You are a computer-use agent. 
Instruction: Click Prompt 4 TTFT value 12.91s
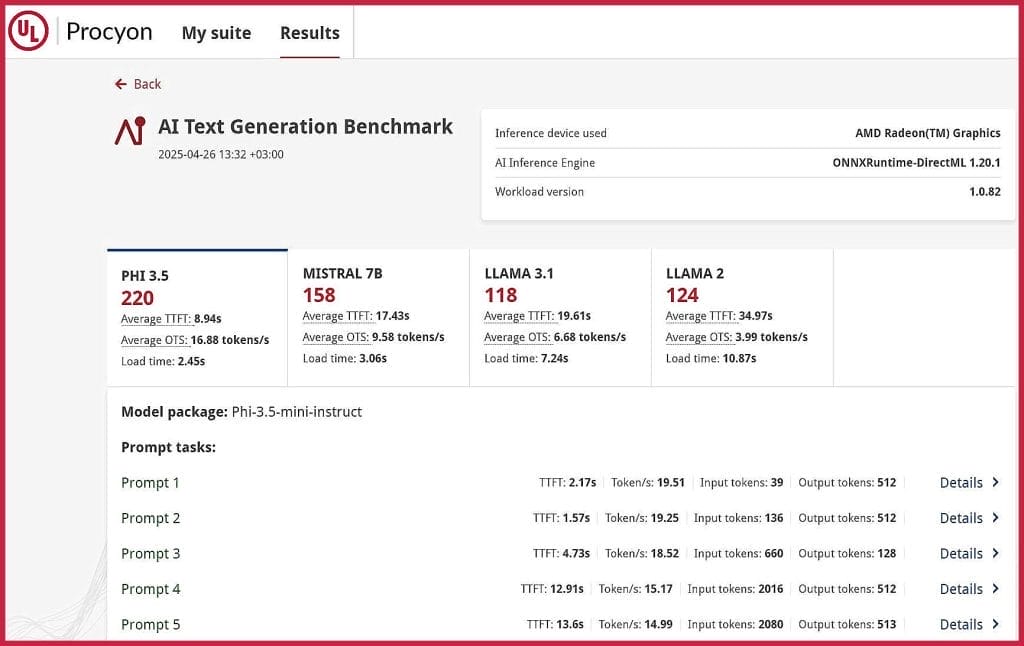(566, 589)
